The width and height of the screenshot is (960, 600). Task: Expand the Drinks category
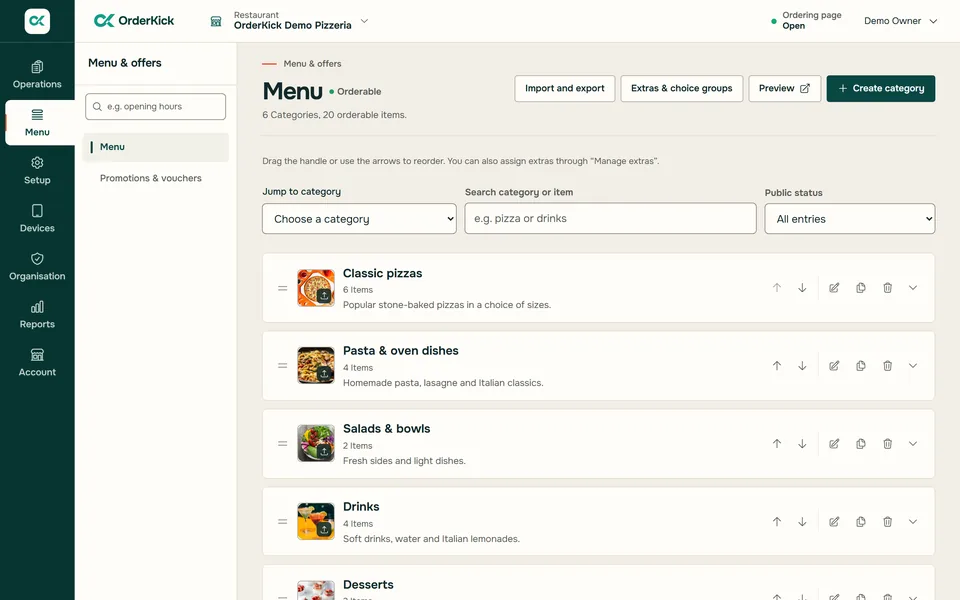pyautogui.click(x=913, y=522)
